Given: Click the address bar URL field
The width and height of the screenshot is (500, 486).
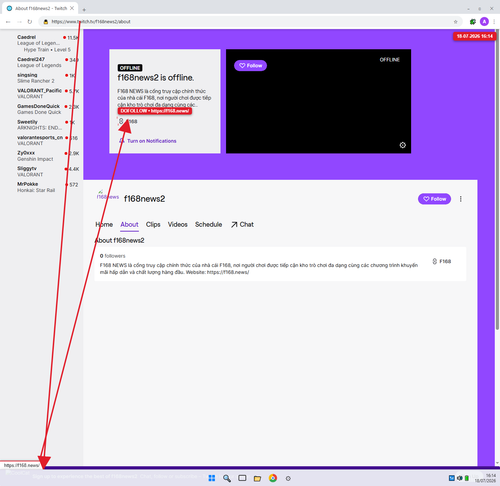Looking at the screenshot, I should click(250, 22).
